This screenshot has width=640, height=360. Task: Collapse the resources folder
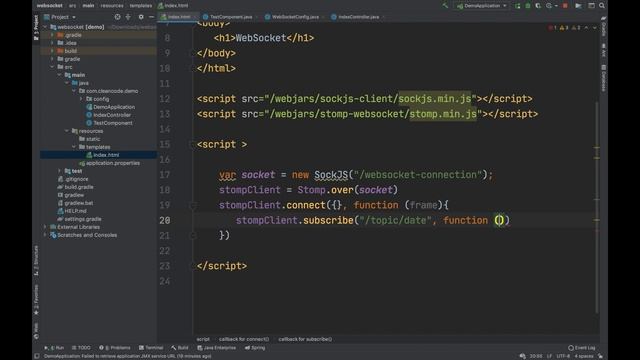click(67, 131)
